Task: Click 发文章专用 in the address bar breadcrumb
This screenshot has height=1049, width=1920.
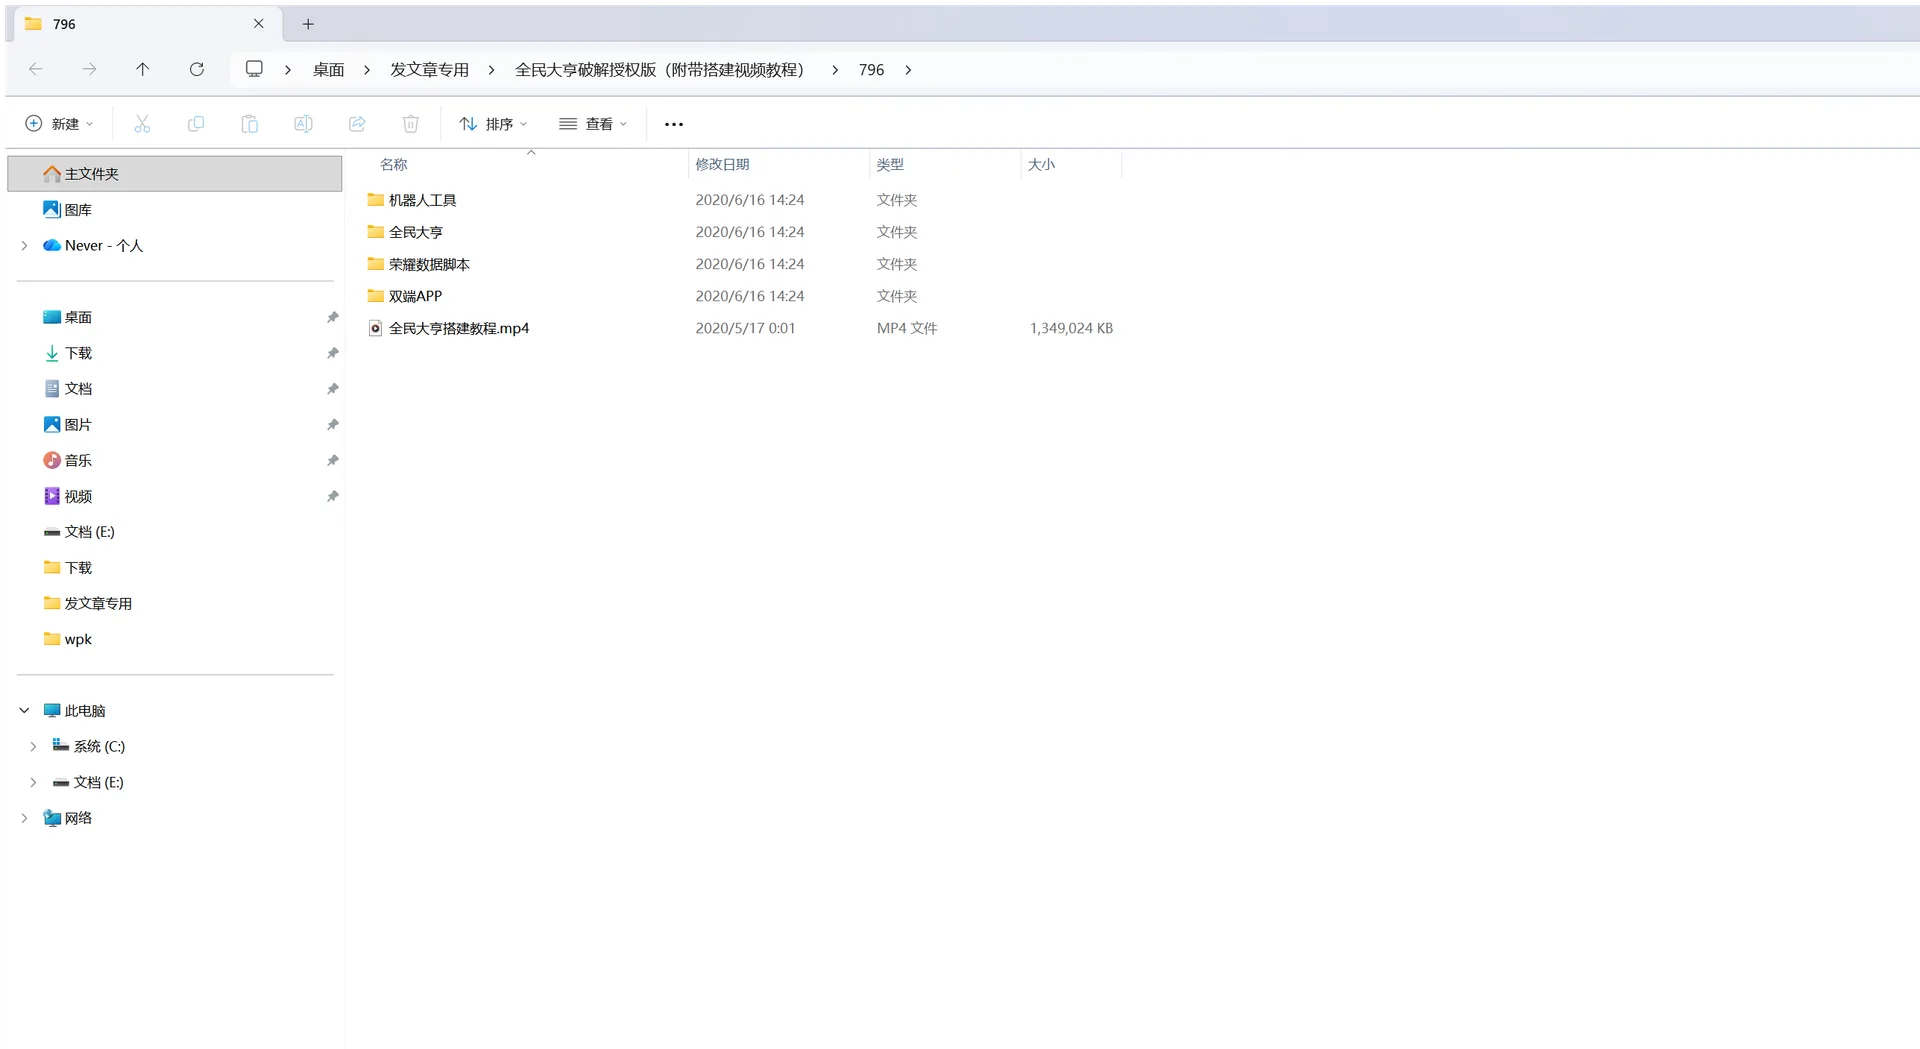Action: coord(430,70)
